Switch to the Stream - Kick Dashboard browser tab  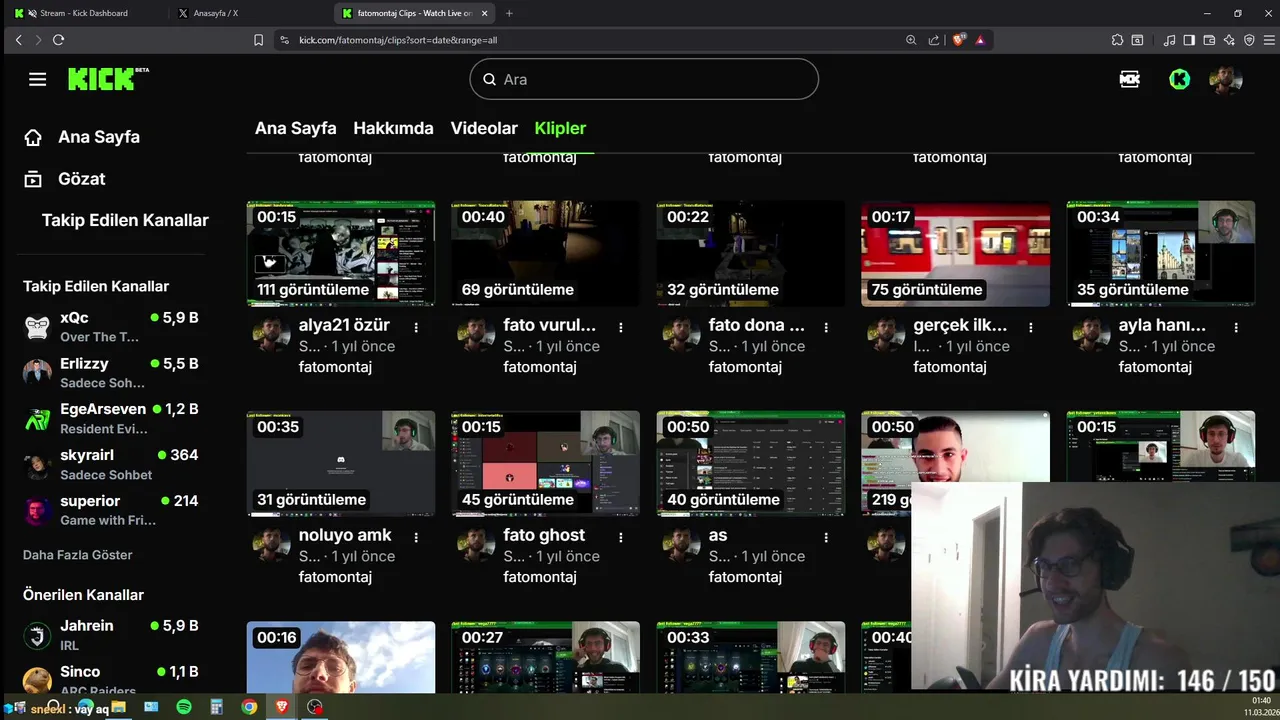[84, 13]
